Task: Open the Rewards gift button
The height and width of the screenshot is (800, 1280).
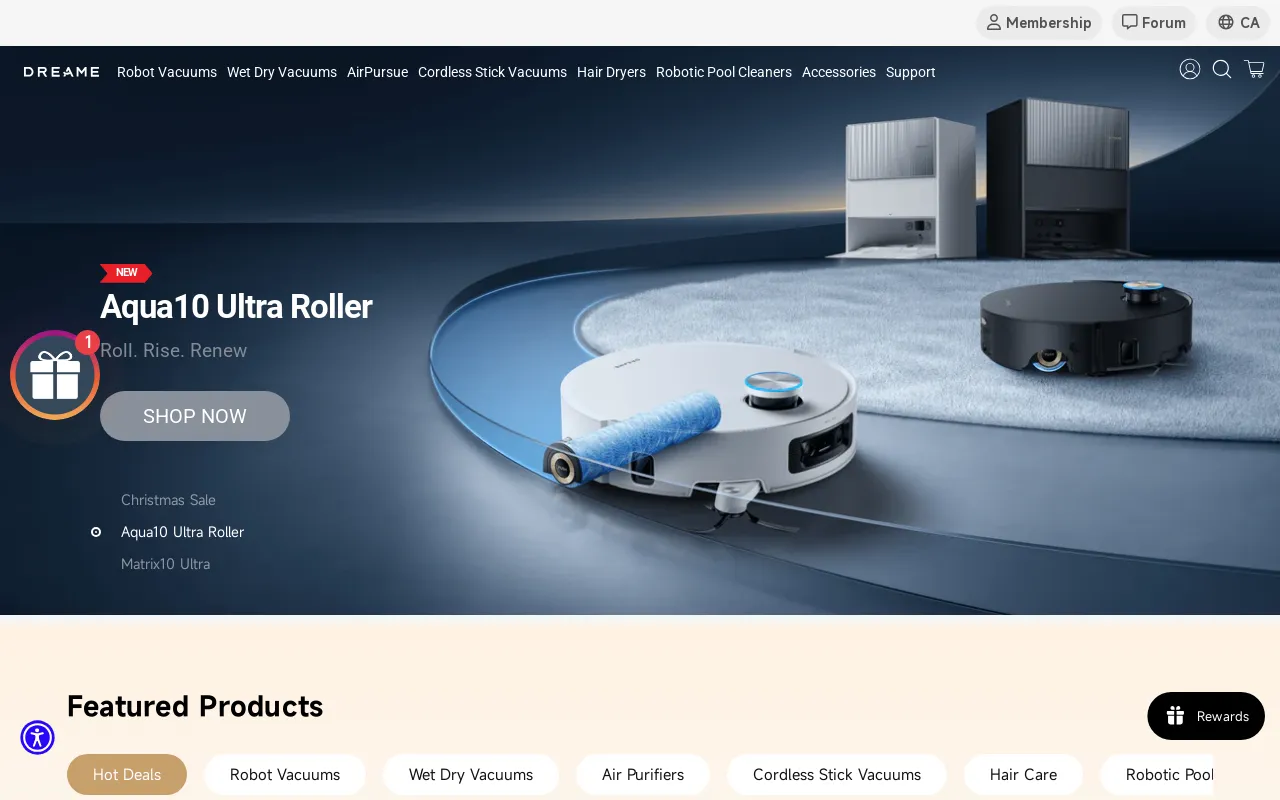Action: click(x=1206, y=716)
